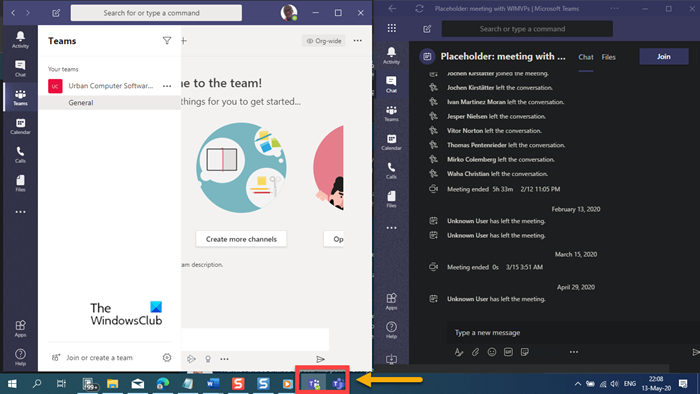700x394 pixels.
Task: Open channel more options ellipsis beside Org-wide
Action: 358,41
